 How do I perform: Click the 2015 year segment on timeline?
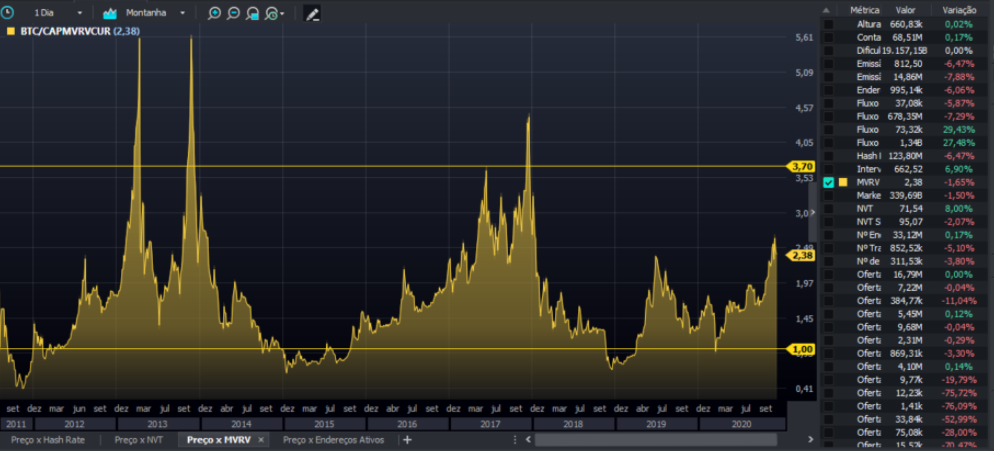(x=325, y=424)
